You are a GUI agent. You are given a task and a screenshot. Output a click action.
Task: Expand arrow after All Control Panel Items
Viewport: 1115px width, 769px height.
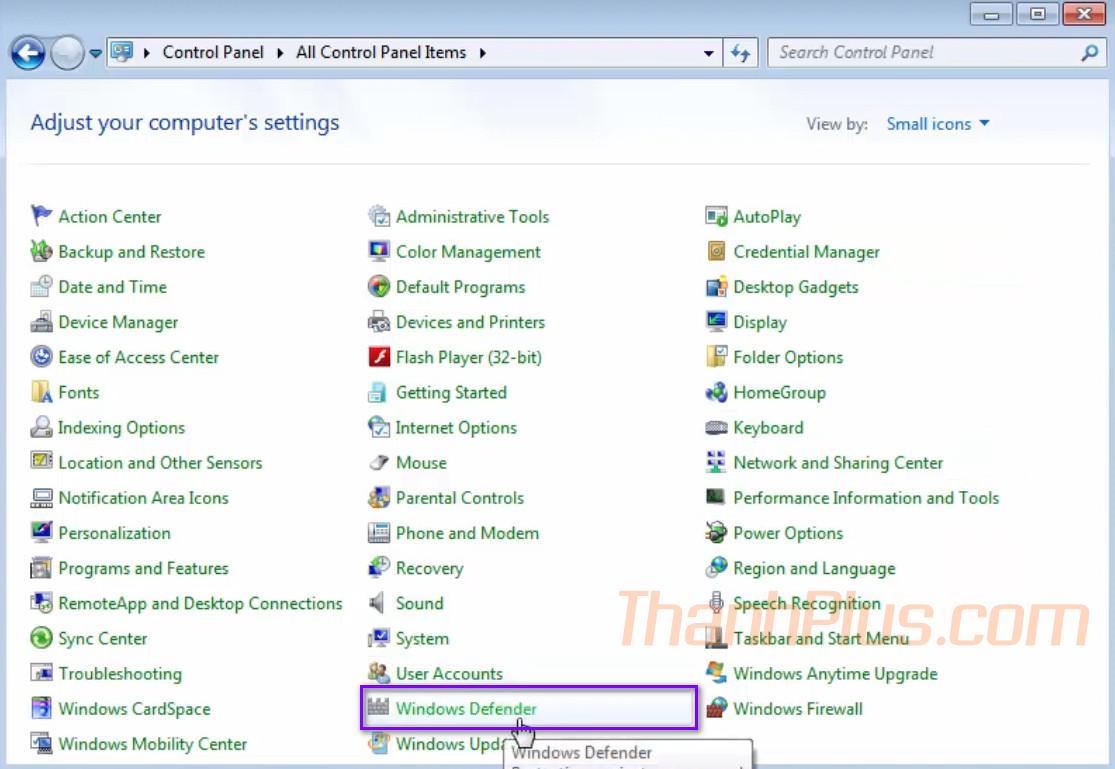coord(483,53)
